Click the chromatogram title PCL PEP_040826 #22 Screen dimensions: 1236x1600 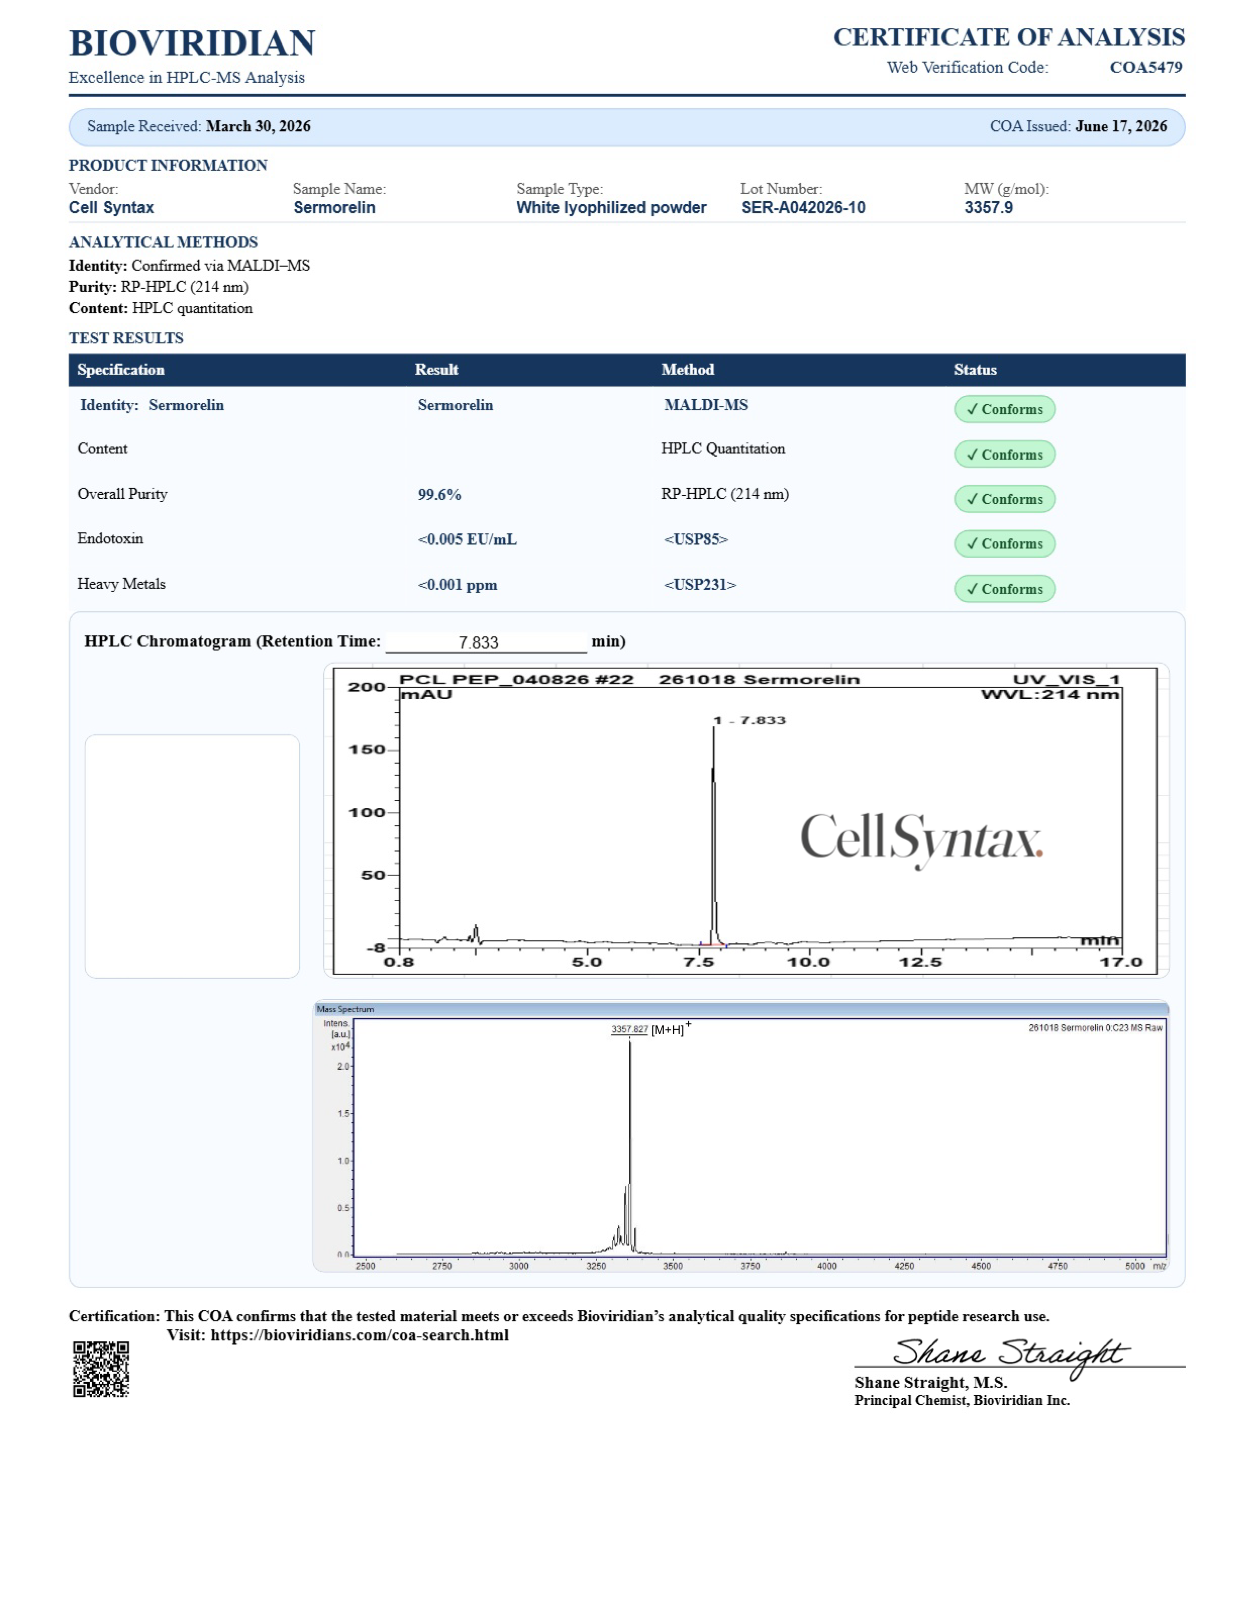[516, 679]
